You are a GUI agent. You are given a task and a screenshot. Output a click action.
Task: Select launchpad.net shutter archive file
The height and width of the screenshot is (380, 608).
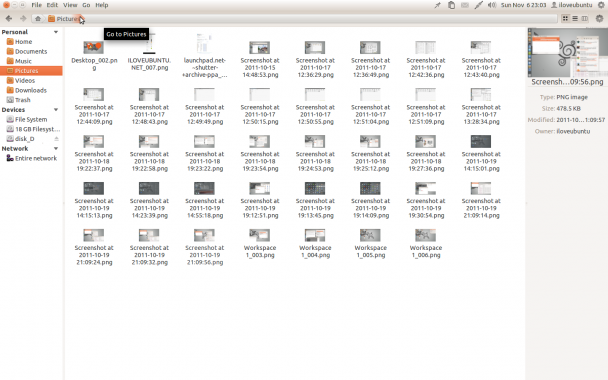click(x=204, y=56)
